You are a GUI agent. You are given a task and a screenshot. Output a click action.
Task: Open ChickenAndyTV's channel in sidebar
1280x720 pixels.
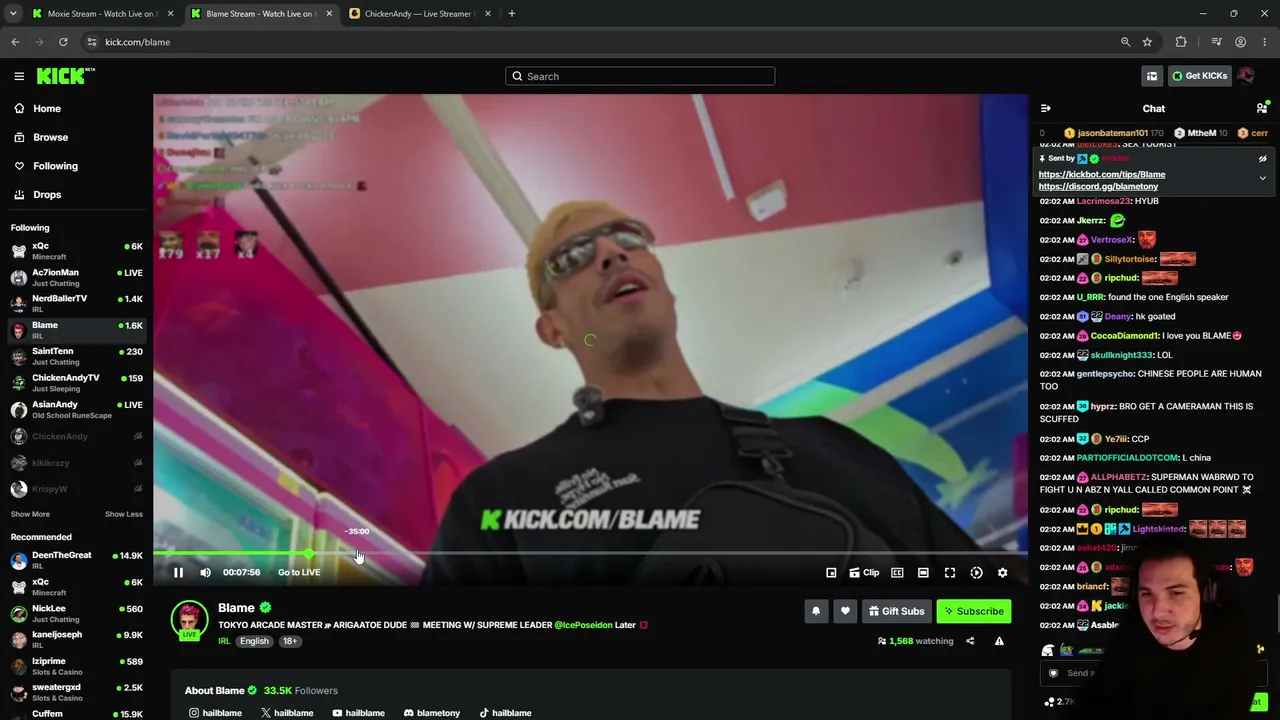click(76, 382)
